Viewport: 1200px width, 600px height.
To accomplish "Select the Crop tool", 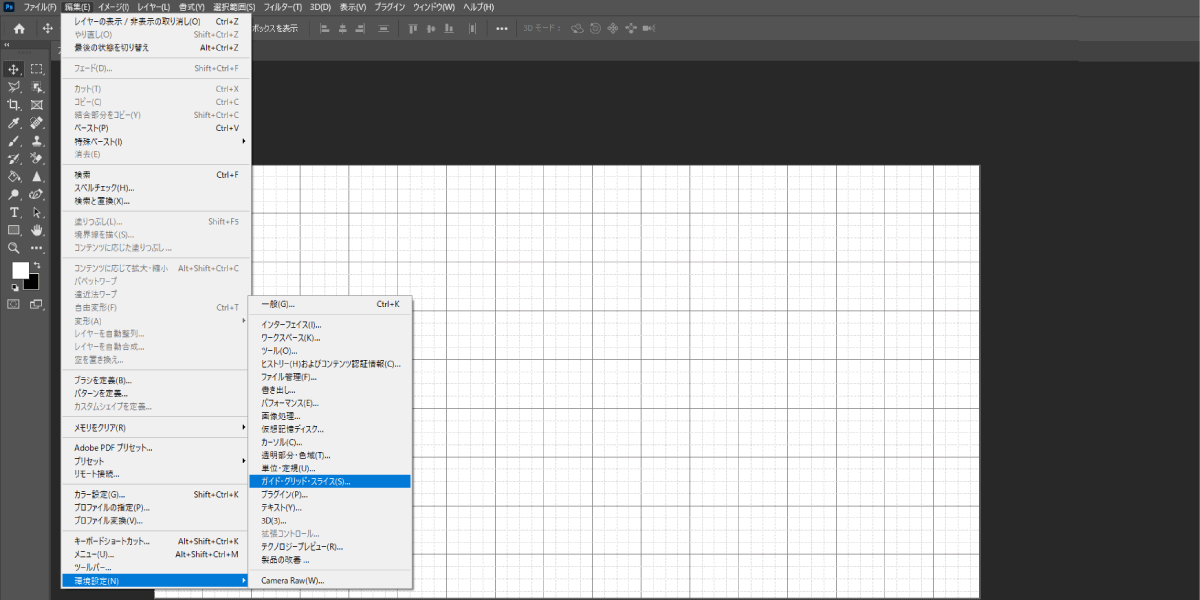I will pyautogui.click(x=14, y=105).
